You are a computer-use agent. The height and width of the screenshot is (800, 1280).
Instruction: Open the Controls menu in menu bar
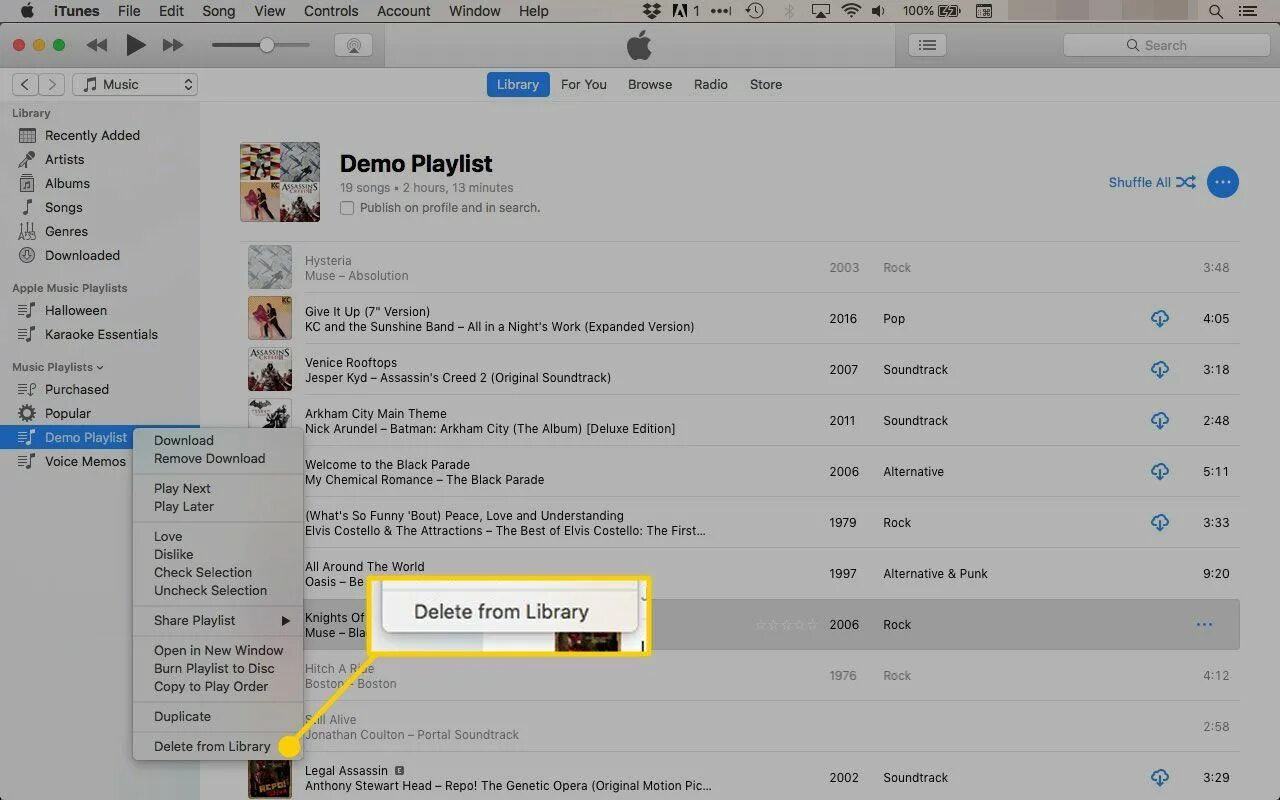tap(331, 11)
